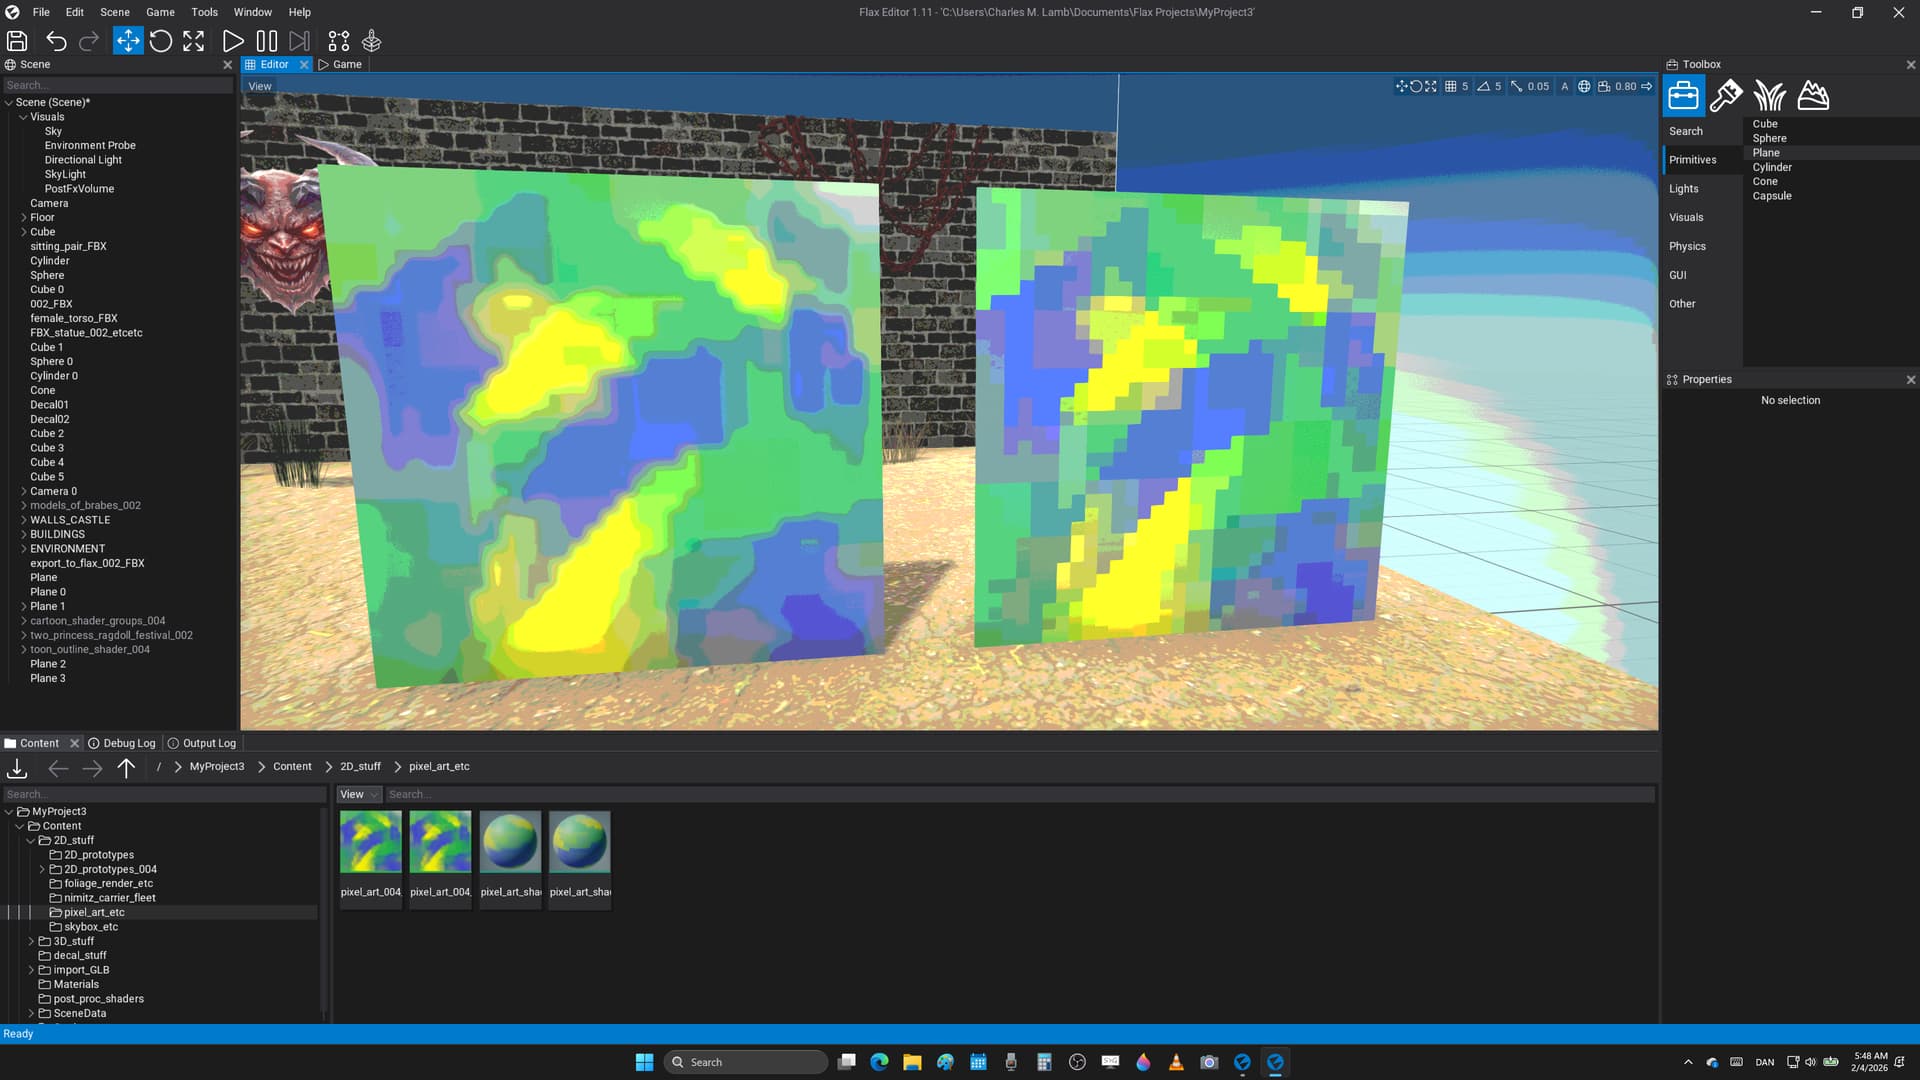Click the Import content icon
This screenshot has width=1920, height=1080.
[17, 768]
